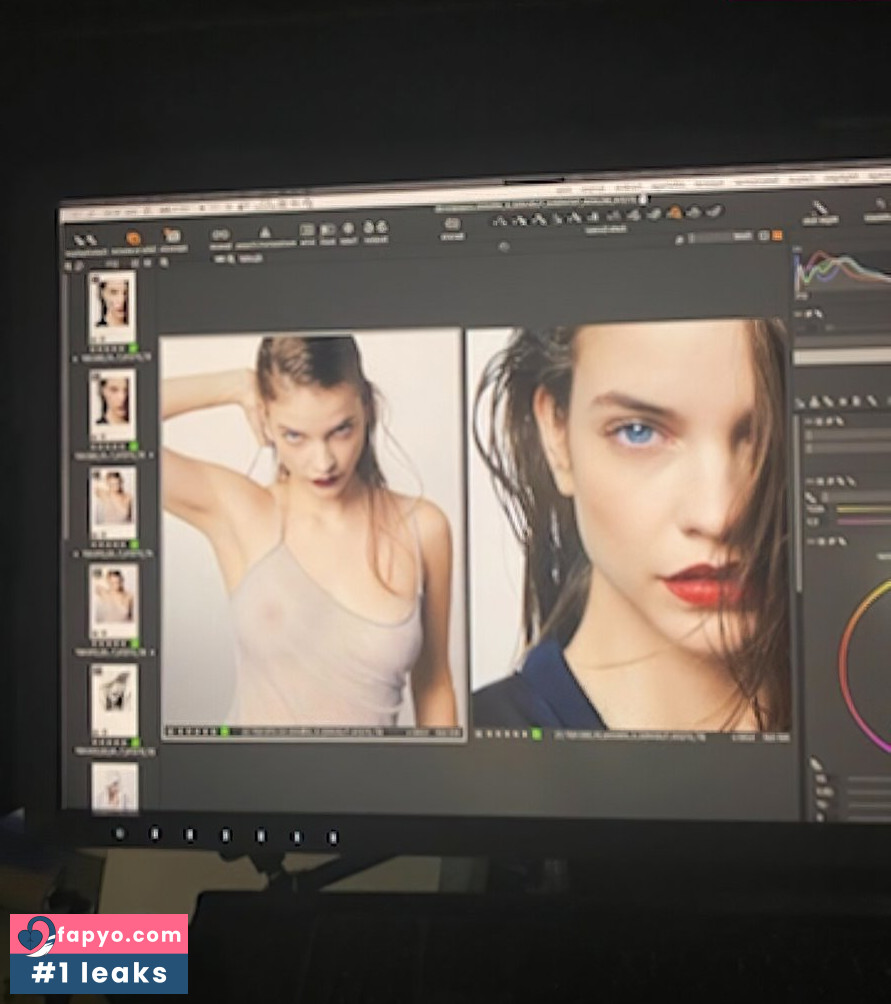This screenshot has height=1004, width=891.
Task: Select the left image in the main viewer
Action: tap(312, 528)
